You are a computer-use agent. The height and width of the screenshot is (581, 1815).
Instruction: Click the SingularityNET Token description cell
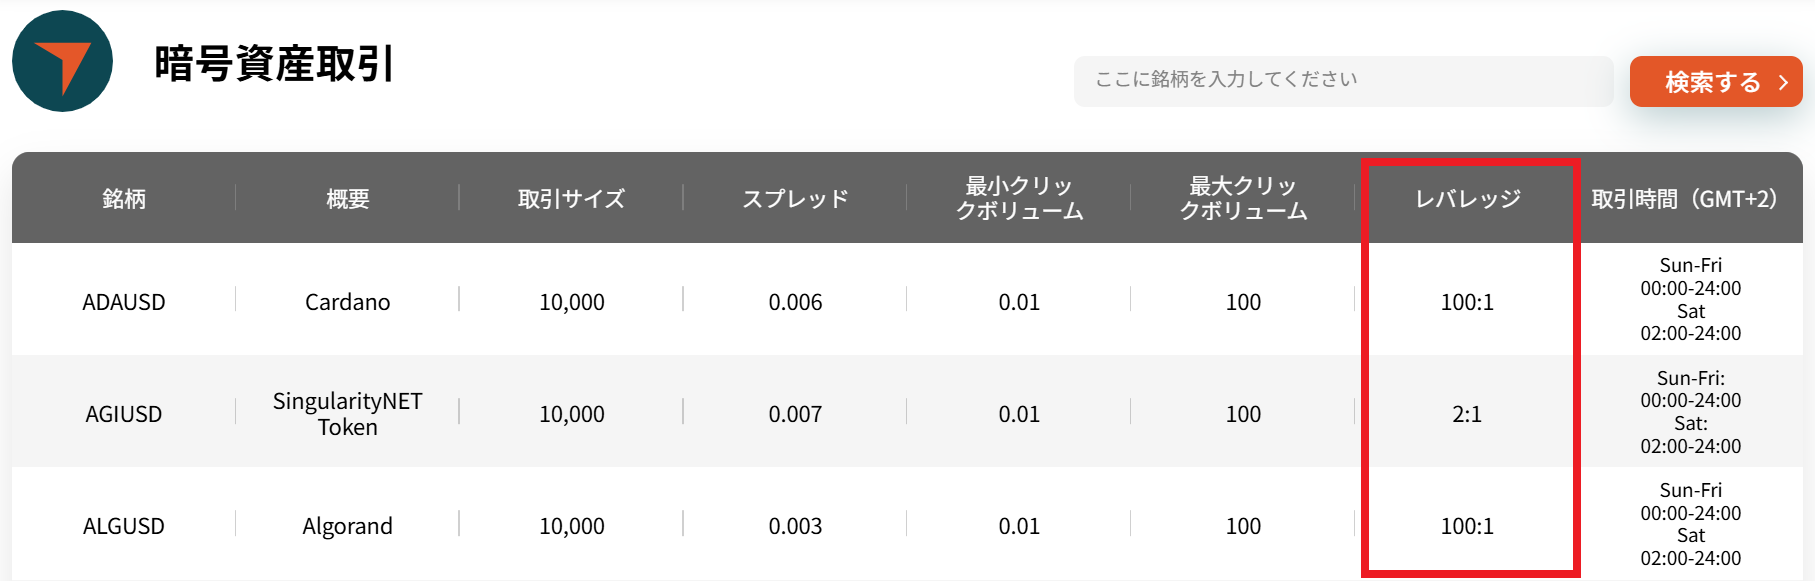tap(348, 414)
